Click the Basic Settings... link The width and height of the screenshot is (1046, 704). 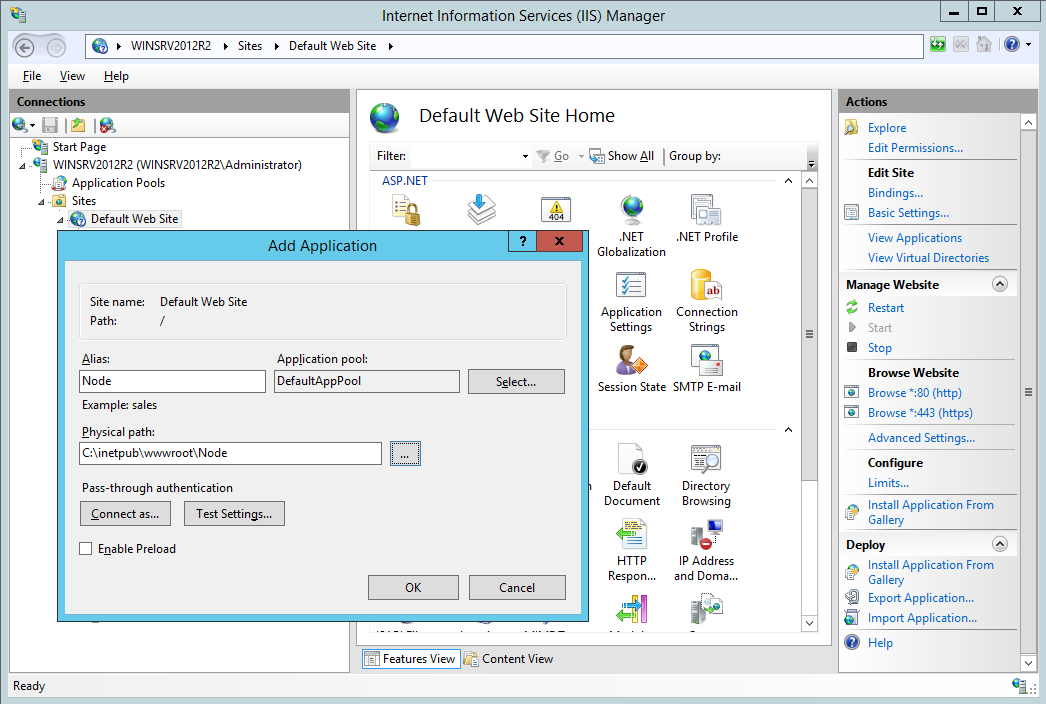click(908, 213)
